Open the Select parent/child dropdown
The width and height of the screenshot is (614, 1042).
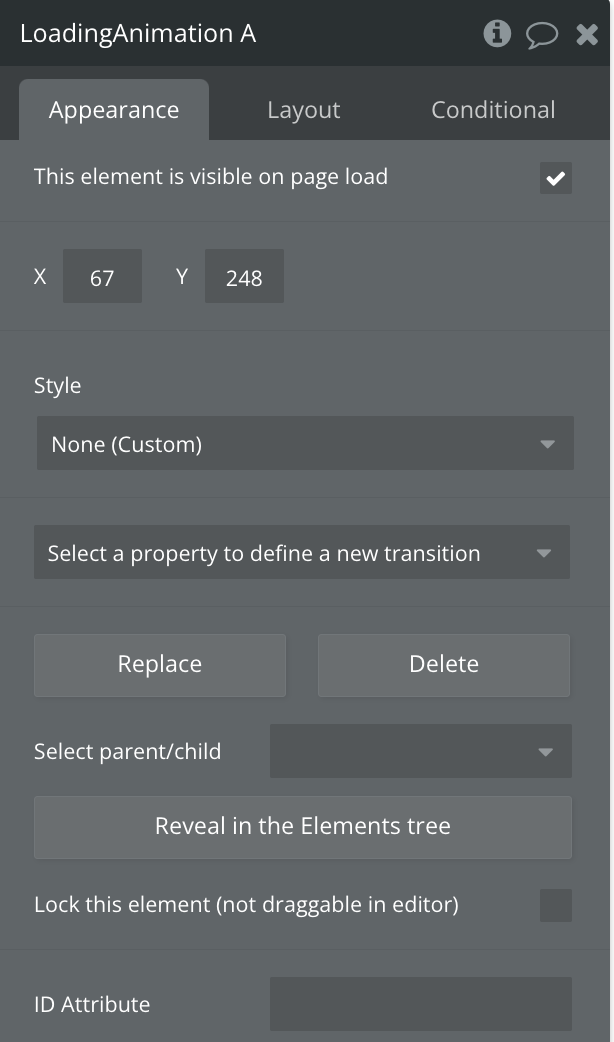click(420, 752)
